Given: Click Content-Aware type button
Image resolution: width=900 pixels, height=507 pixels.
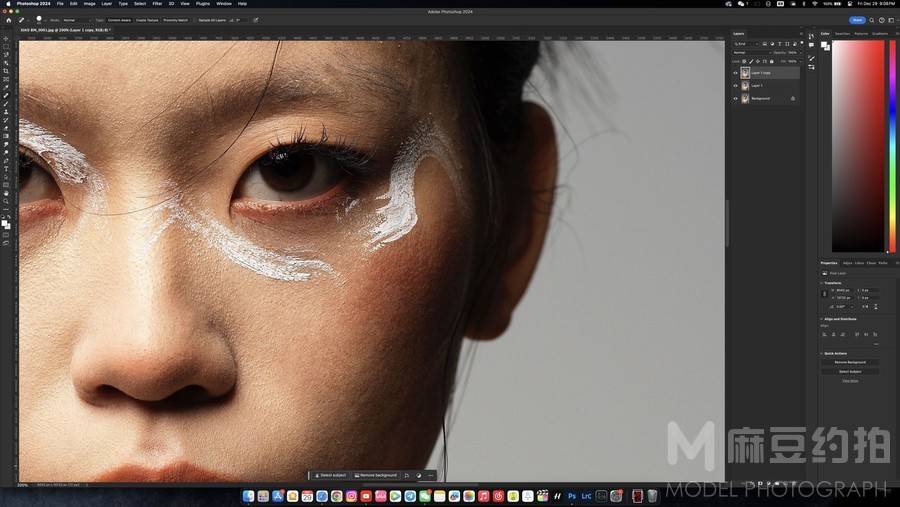Looking at the screenshot, I should (x=119, y=20).
